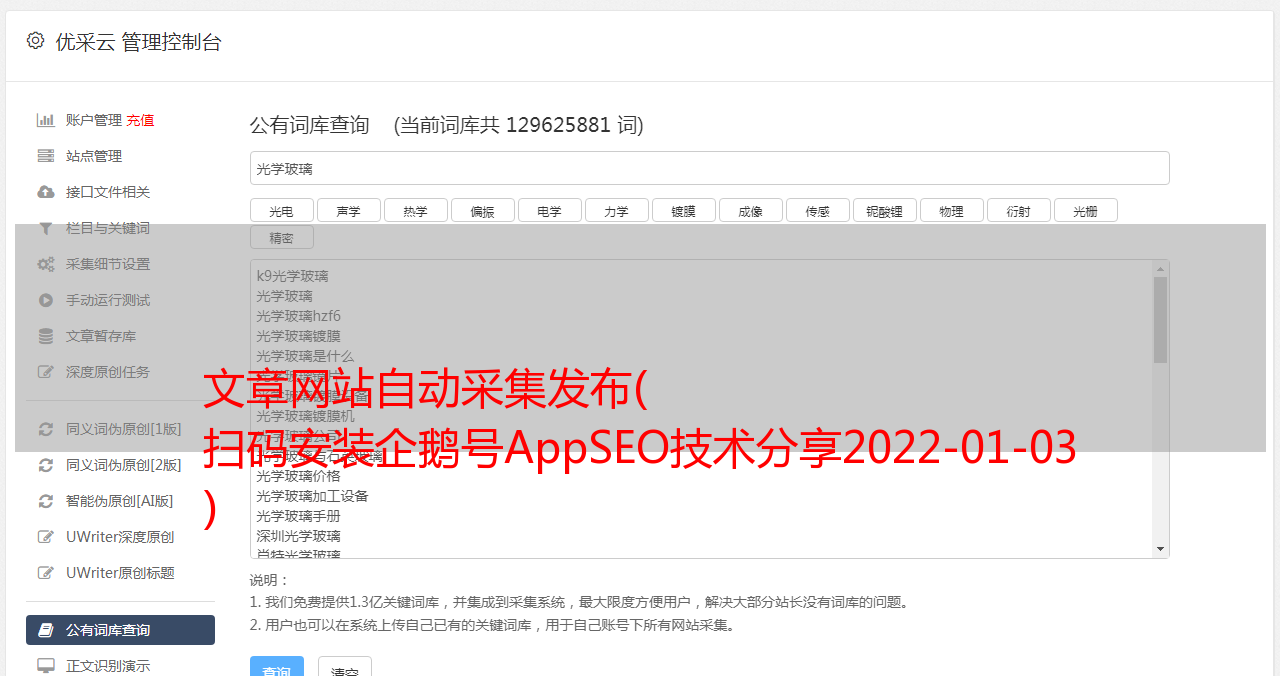Open the 同义词伪原创[2版] menu item

click(x=123, y=465)
